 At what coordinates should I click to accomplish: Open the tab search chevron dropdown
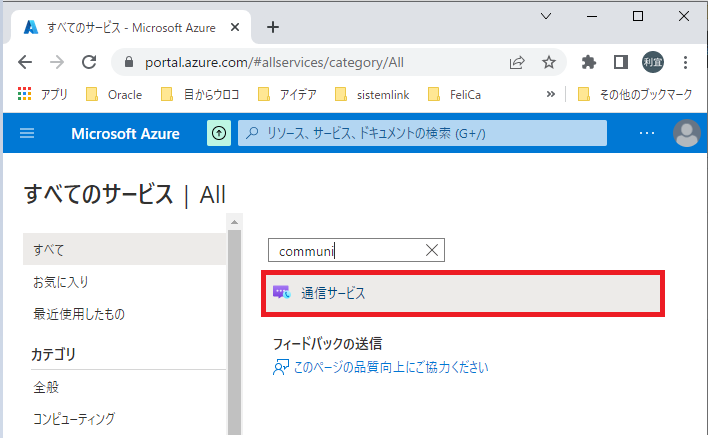[x=546, y=16]
